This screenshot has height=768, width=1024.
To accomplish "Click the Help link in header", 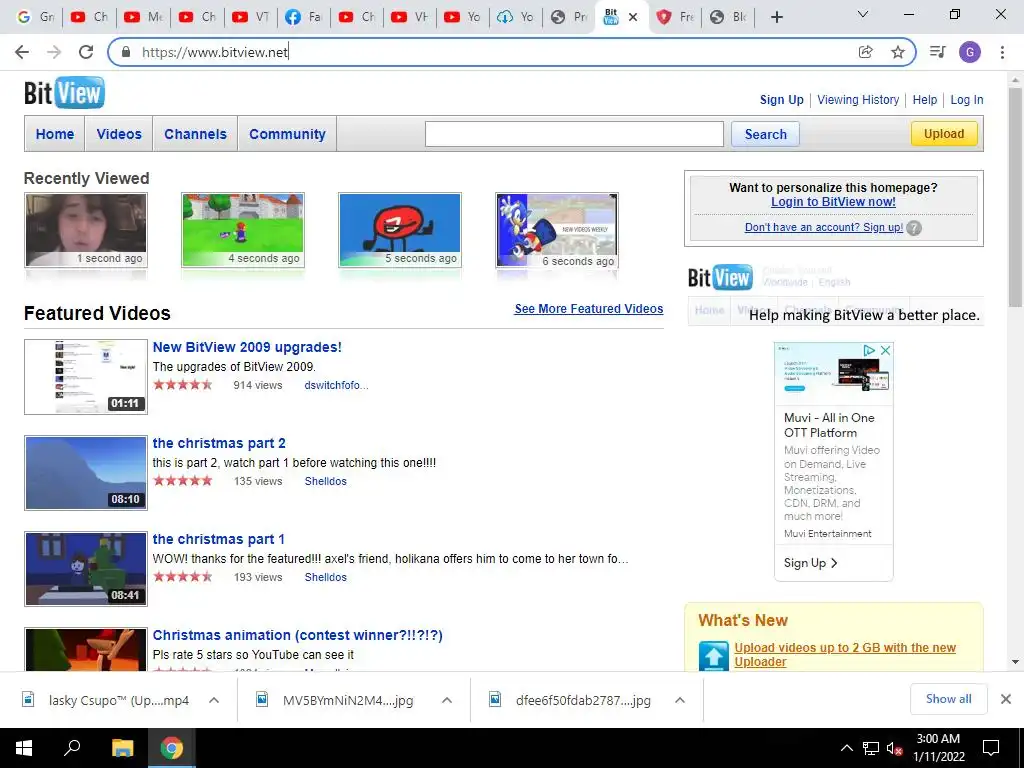I will (925, 100).
